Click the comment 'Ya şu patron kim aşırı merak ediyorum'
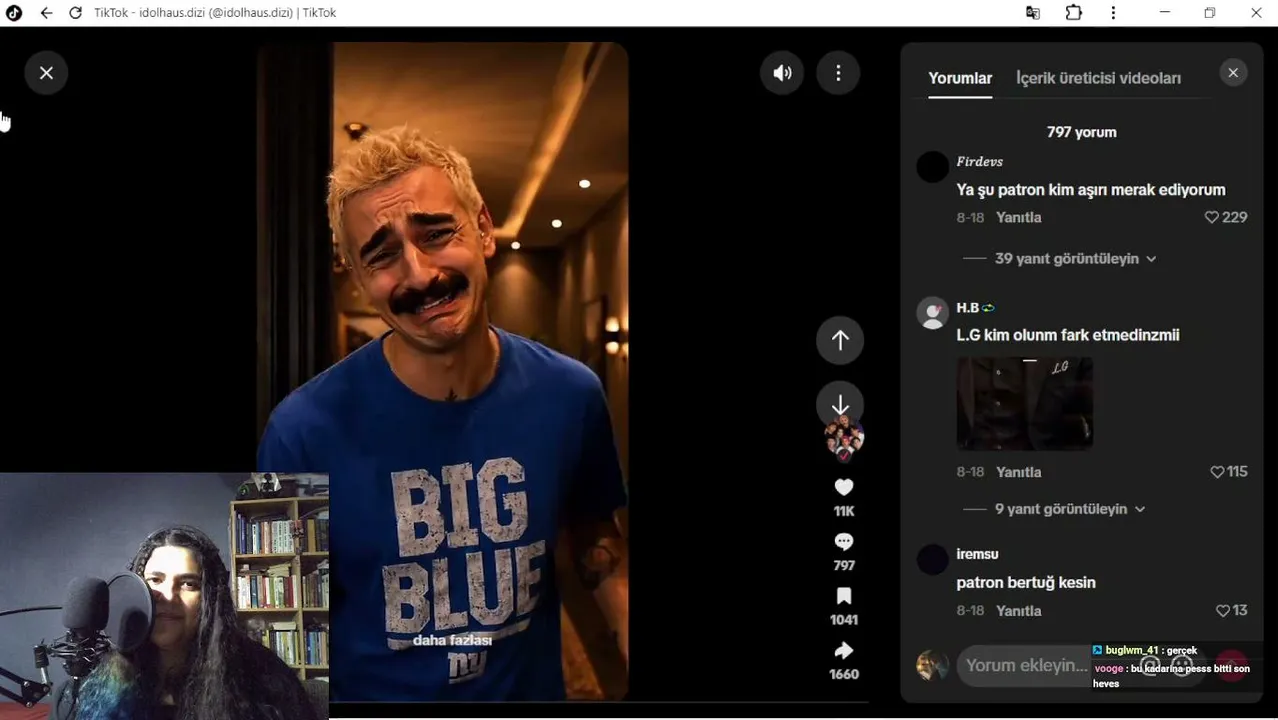 (1090, 189)
